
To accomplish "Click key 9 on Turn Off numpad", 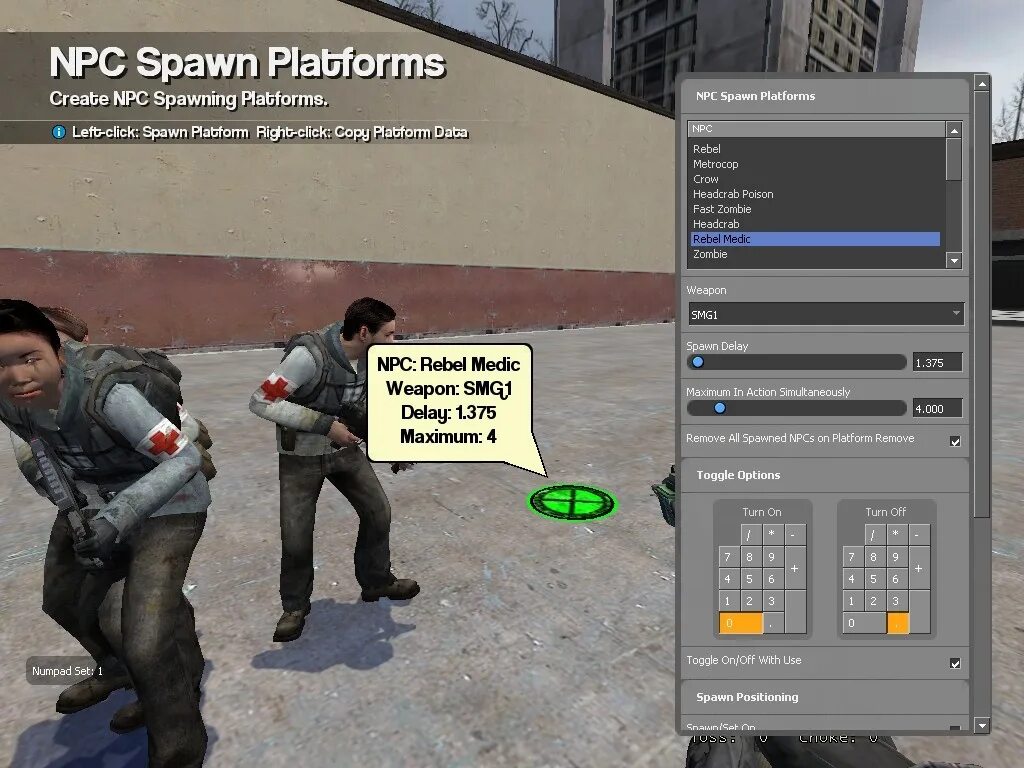I will coord(897,557).
